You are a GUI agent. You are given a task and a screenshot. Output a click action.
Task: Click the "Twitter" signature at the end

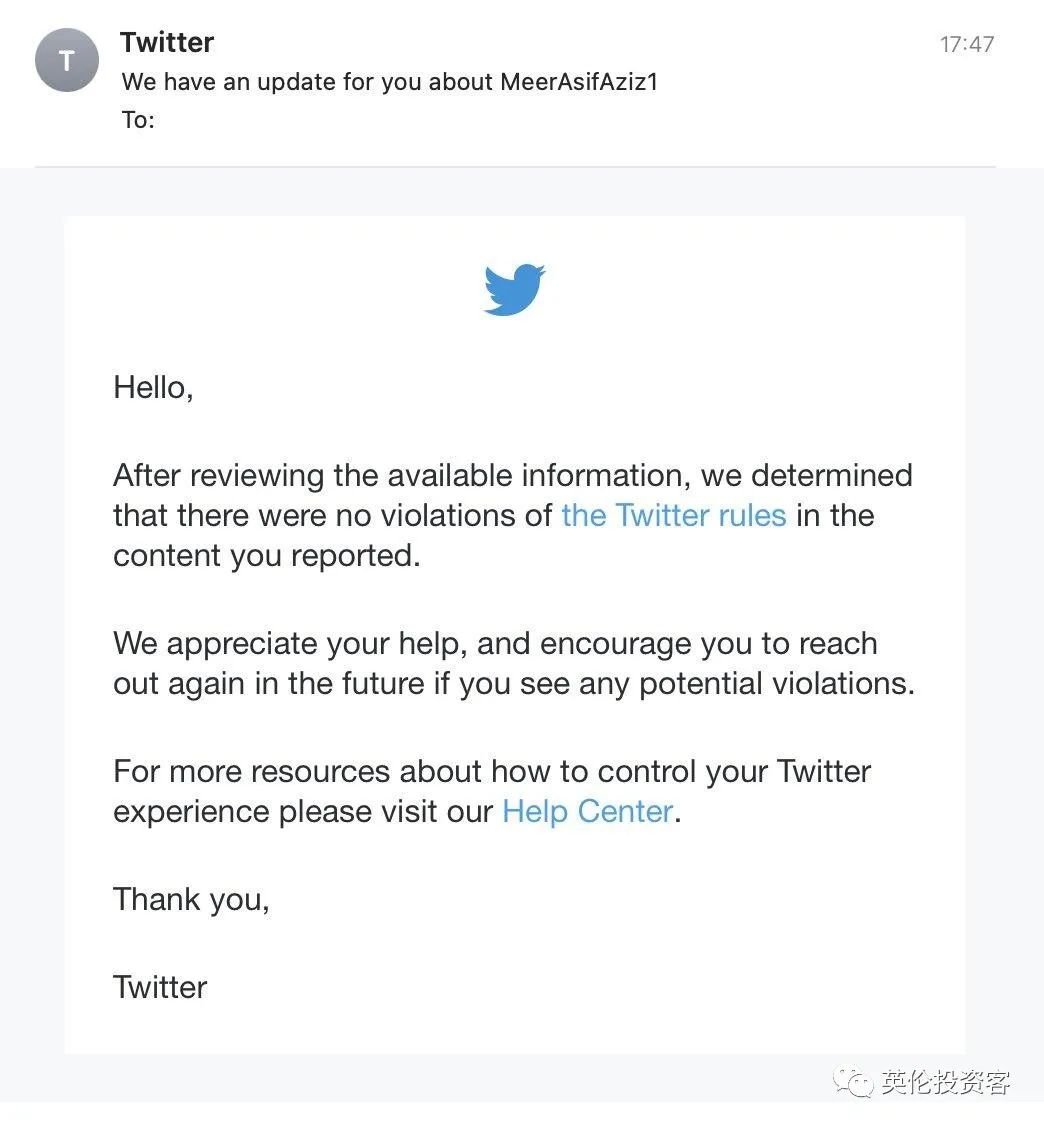point(160,987)
